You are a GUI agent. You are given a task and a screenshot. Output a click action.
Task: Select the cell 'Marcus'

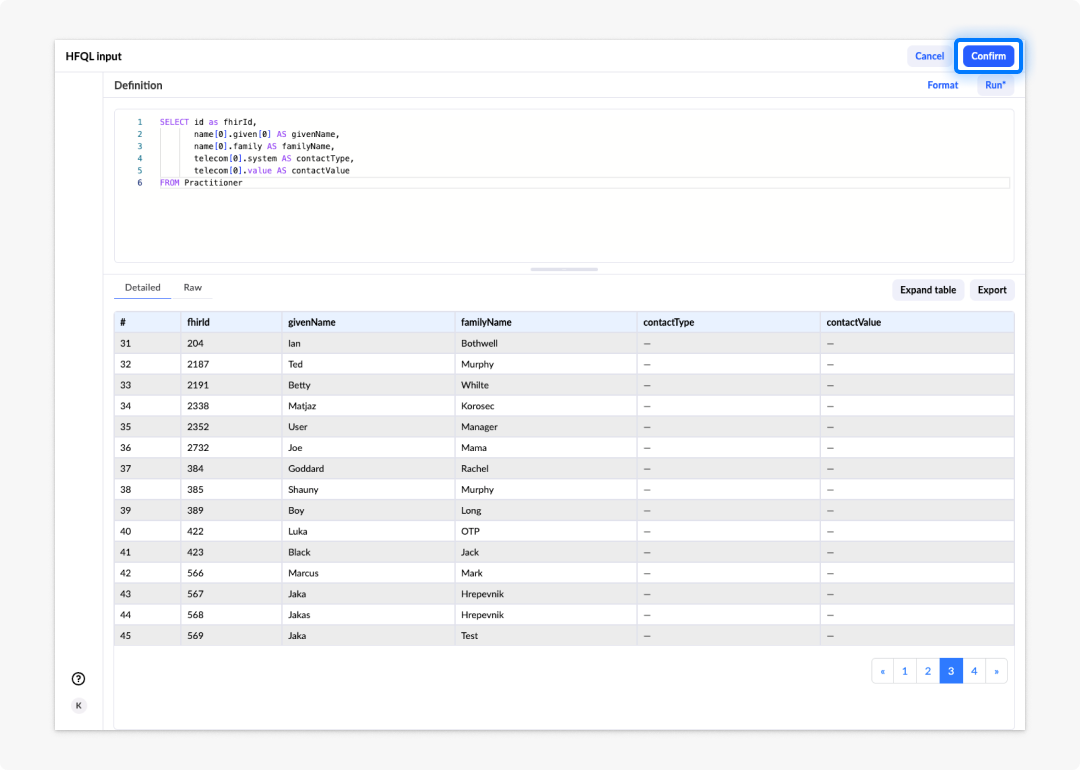click(x=368, y=573)
